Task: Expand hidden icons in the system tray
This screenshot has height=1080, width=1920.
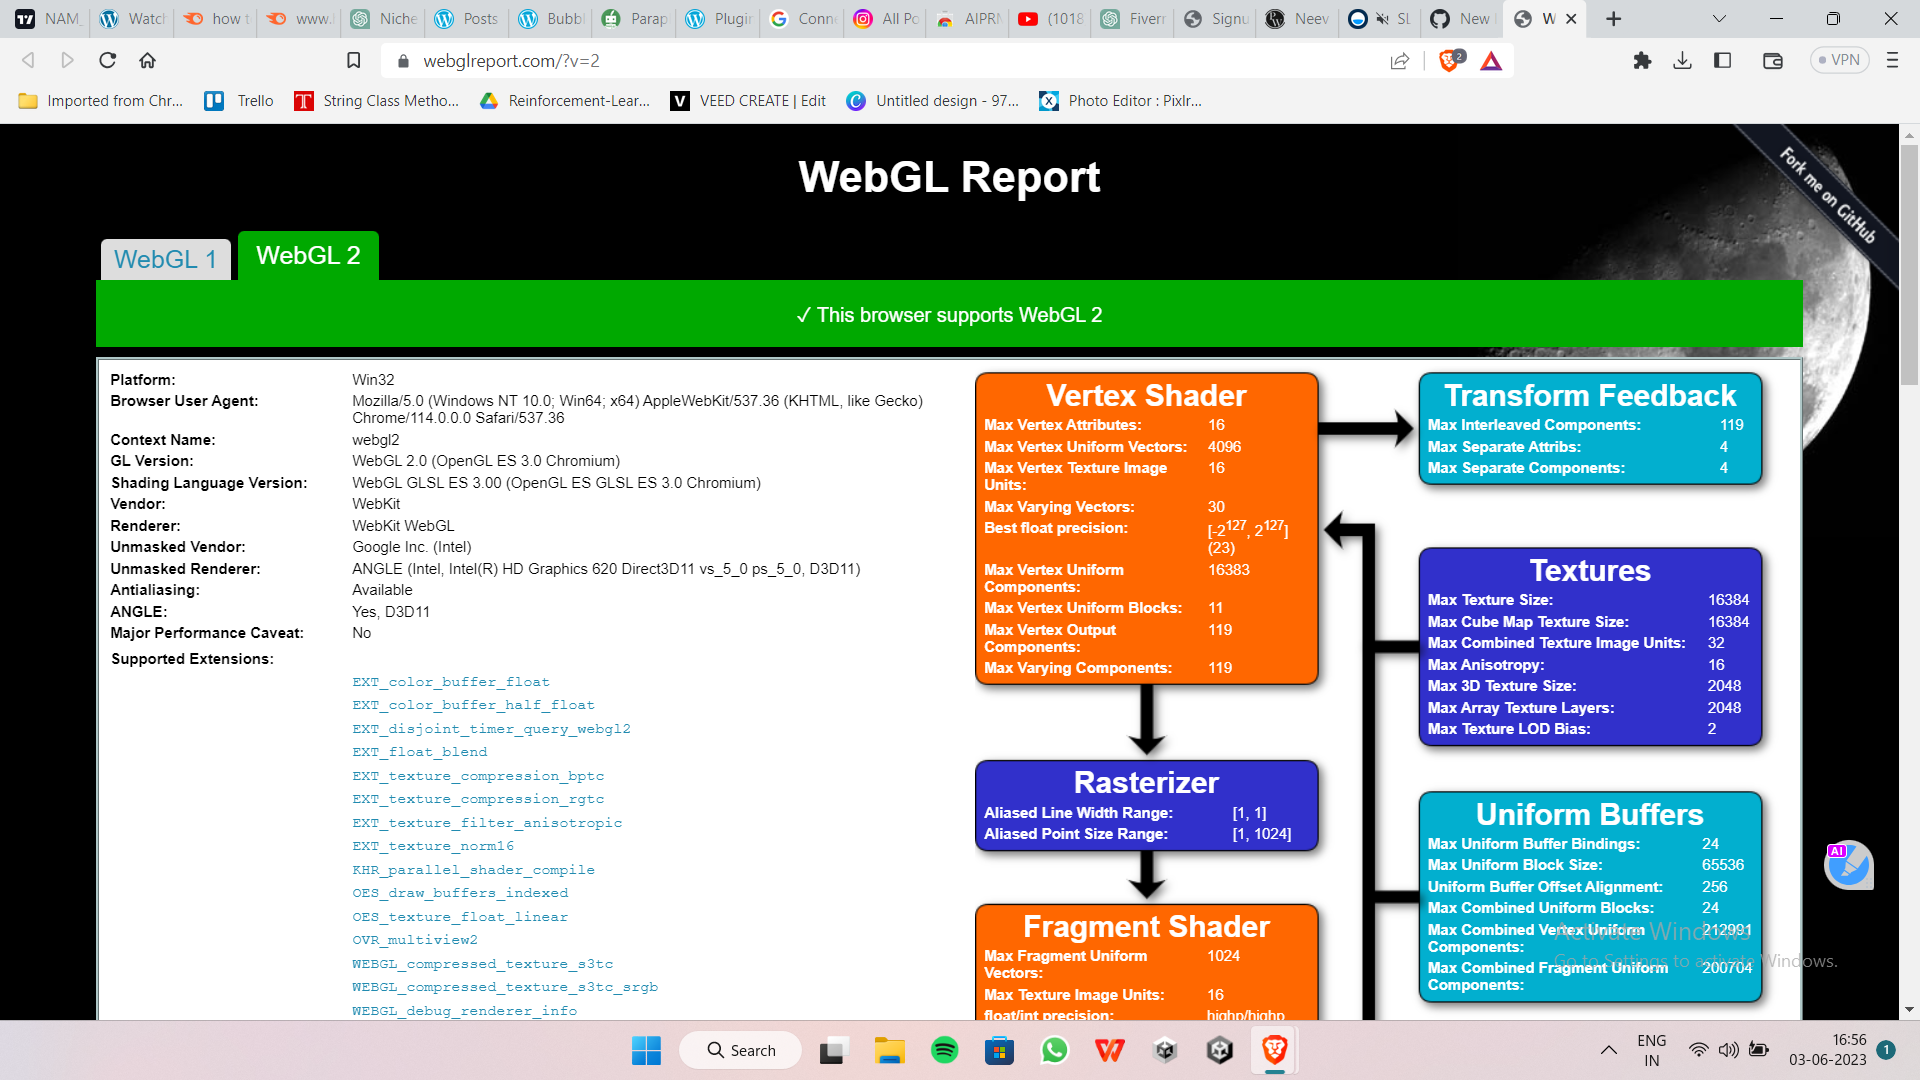Action: pyautogui.click(x=1609, y=1051)
